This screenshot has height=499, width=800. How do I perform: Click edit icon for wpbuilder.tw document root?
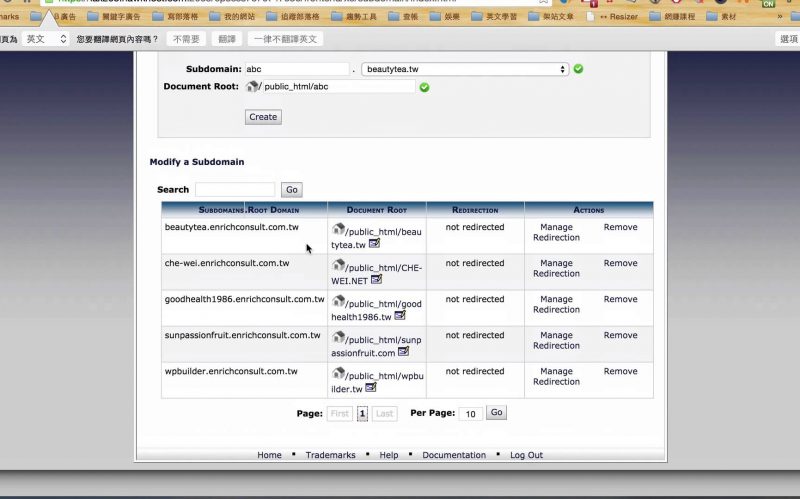371,388
